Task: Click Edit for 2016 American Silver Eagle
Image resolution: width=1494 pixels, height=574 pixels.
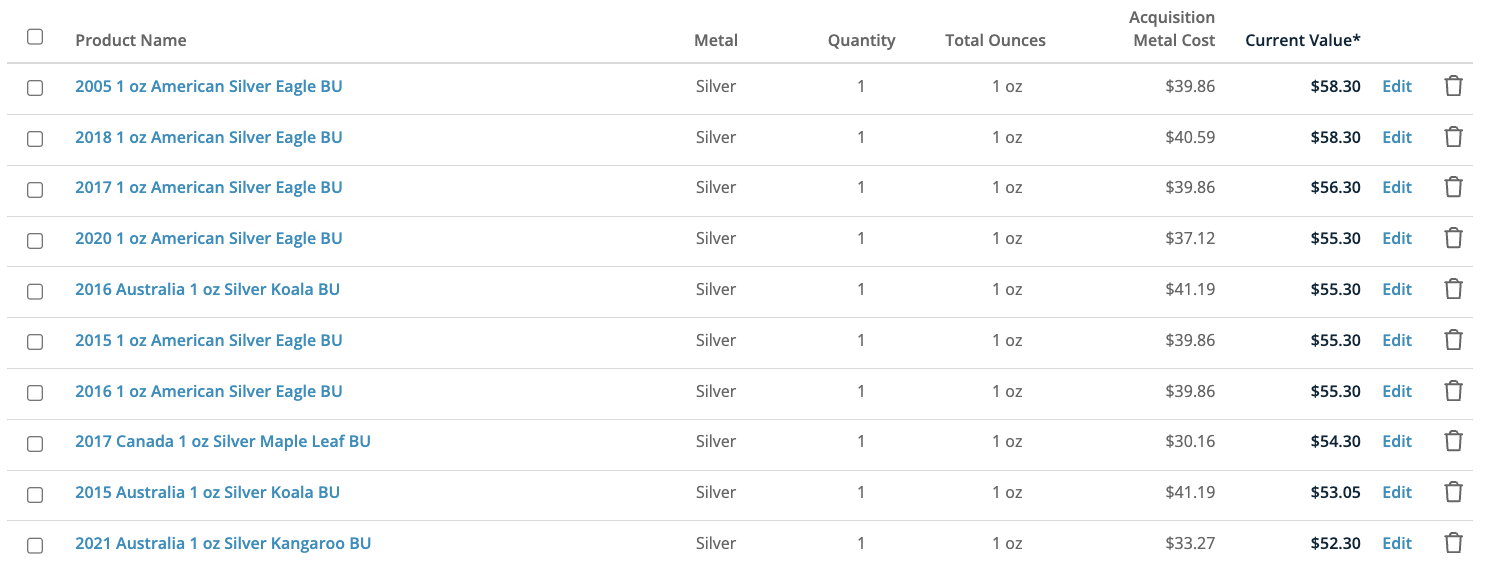Action: 1396,391
